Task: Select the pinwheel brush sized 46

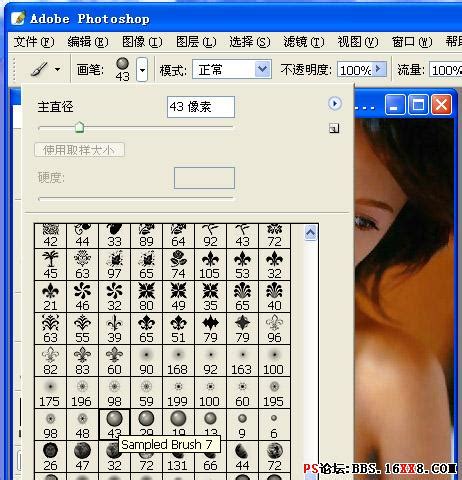Action: tap(82, 297)
